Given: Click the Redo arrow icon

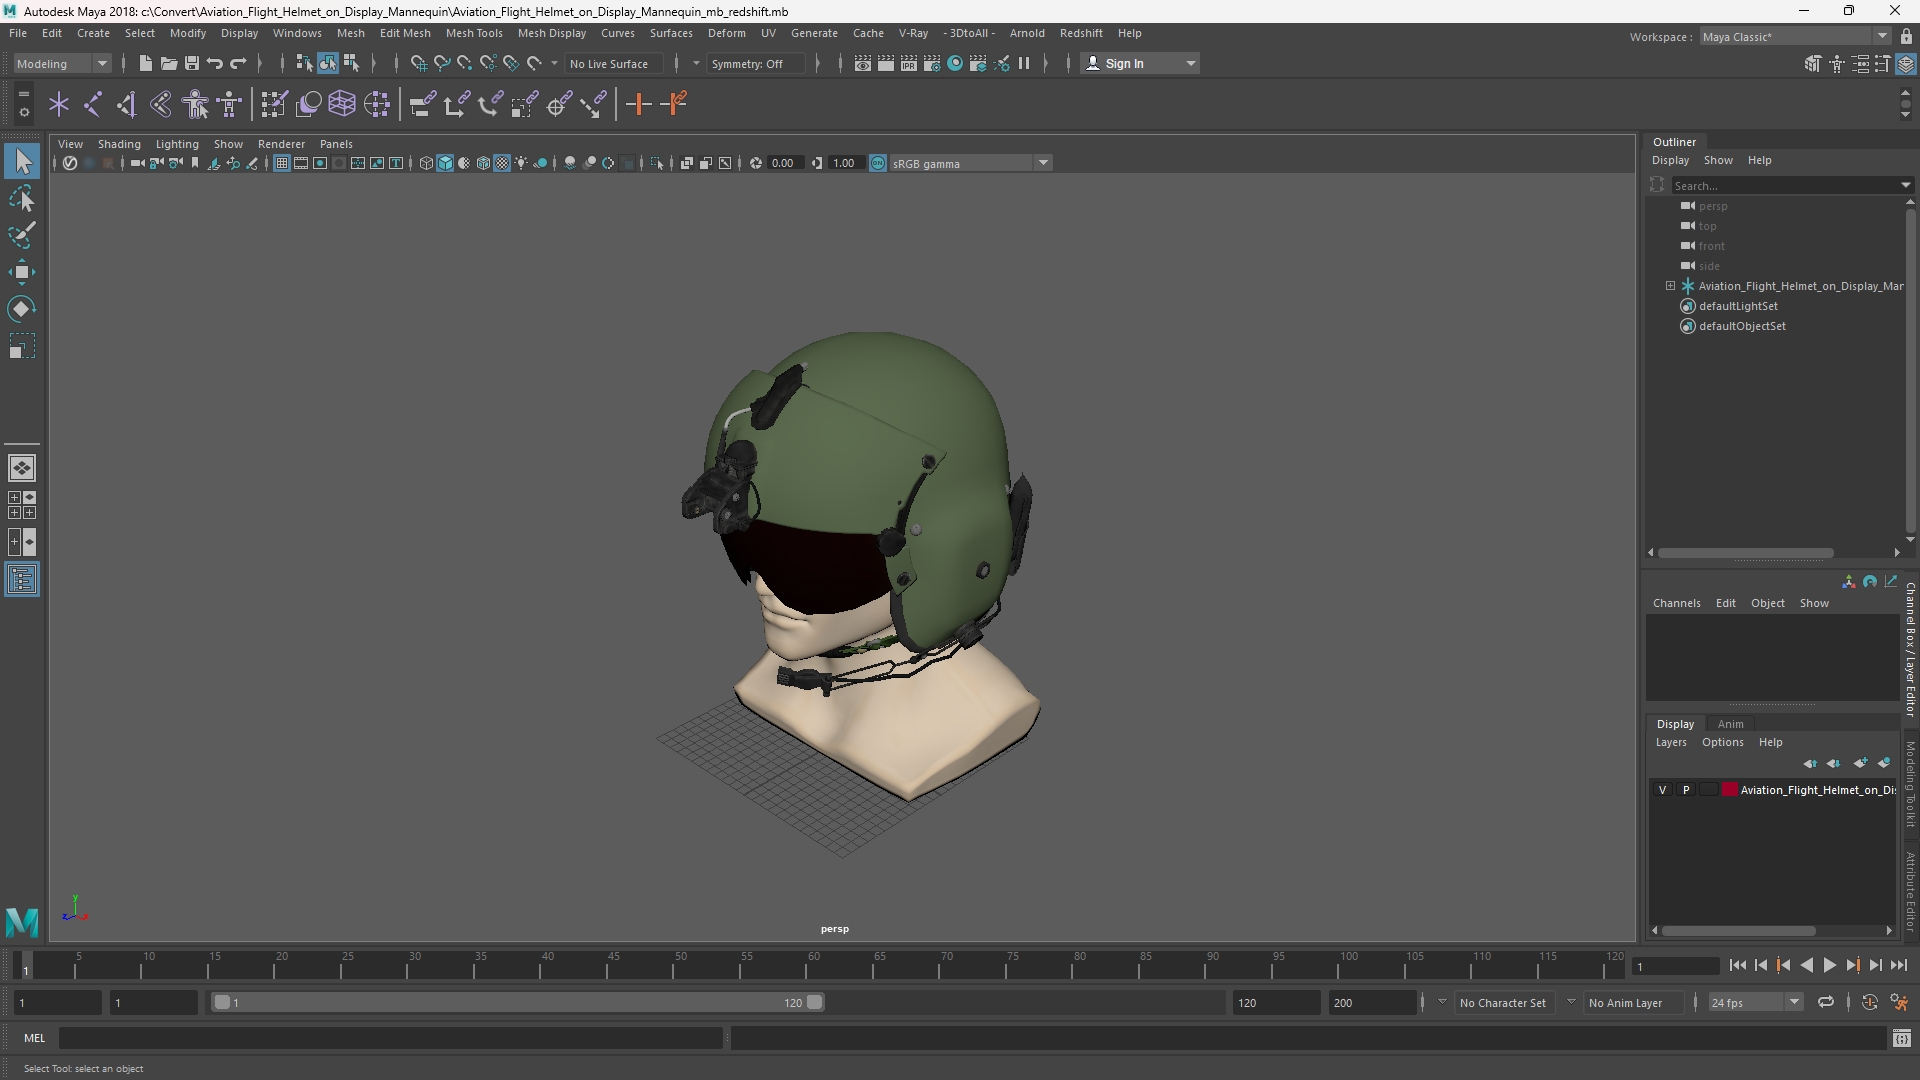Looking at the screenshot, I should point(238,63).
